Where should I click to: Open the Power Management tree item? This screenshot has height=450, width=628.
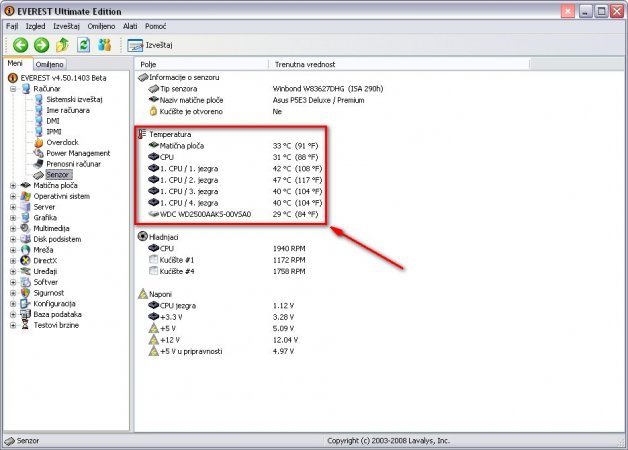coord(78,153)
